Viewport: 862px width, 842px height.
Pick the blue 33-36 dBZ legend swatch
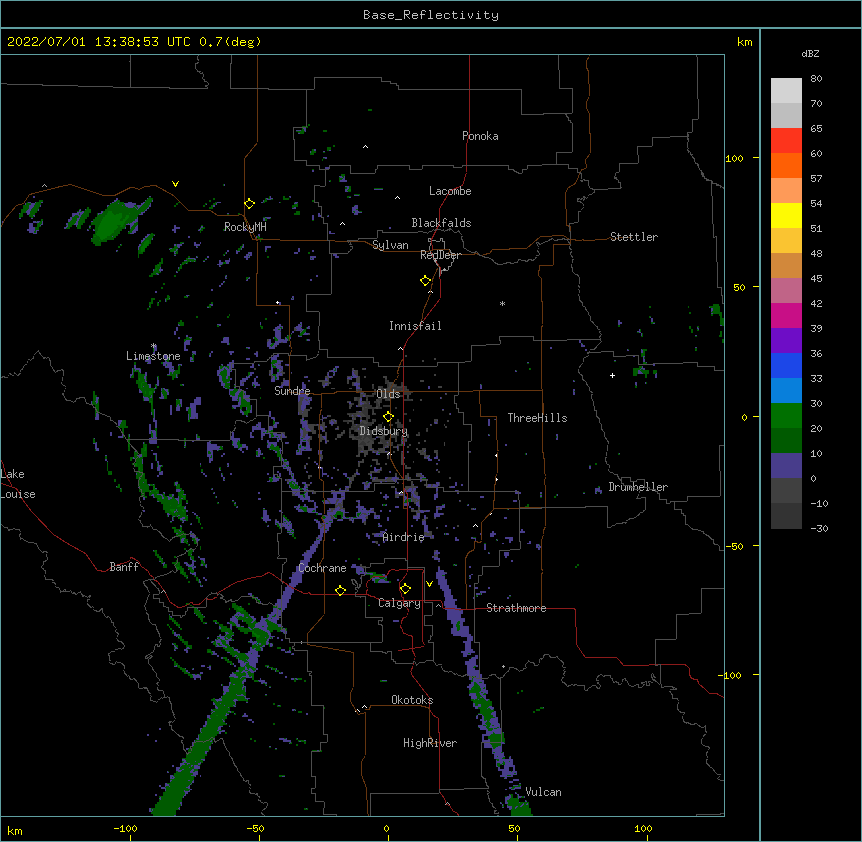coord(786,365)
